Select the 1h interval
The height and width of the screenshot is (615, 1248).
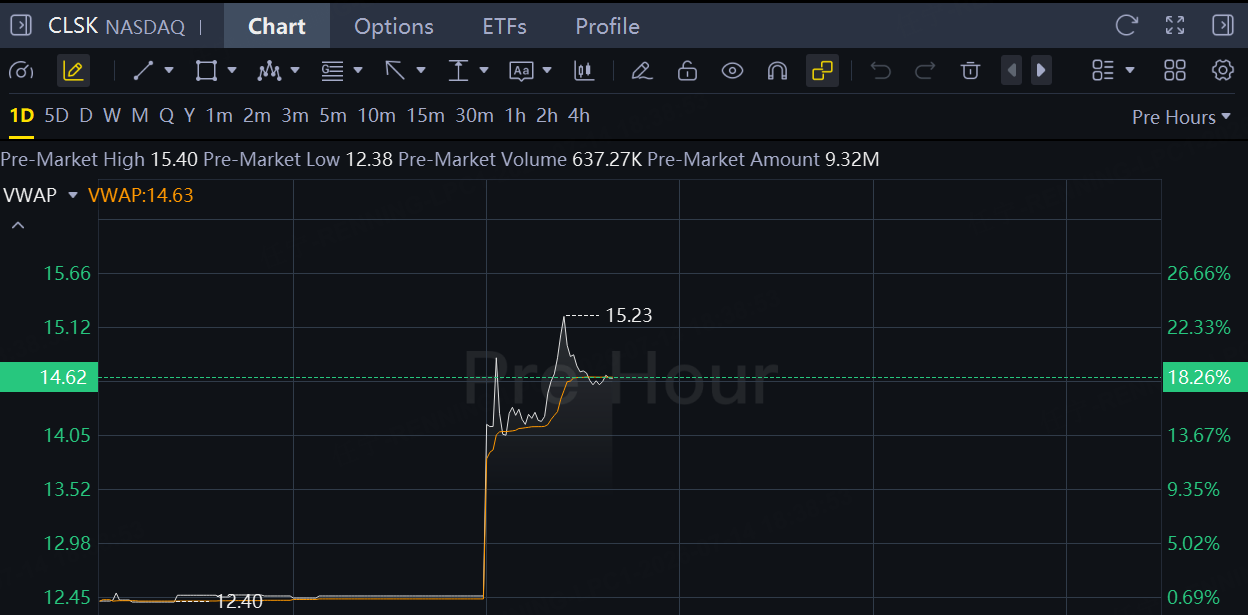515,116
